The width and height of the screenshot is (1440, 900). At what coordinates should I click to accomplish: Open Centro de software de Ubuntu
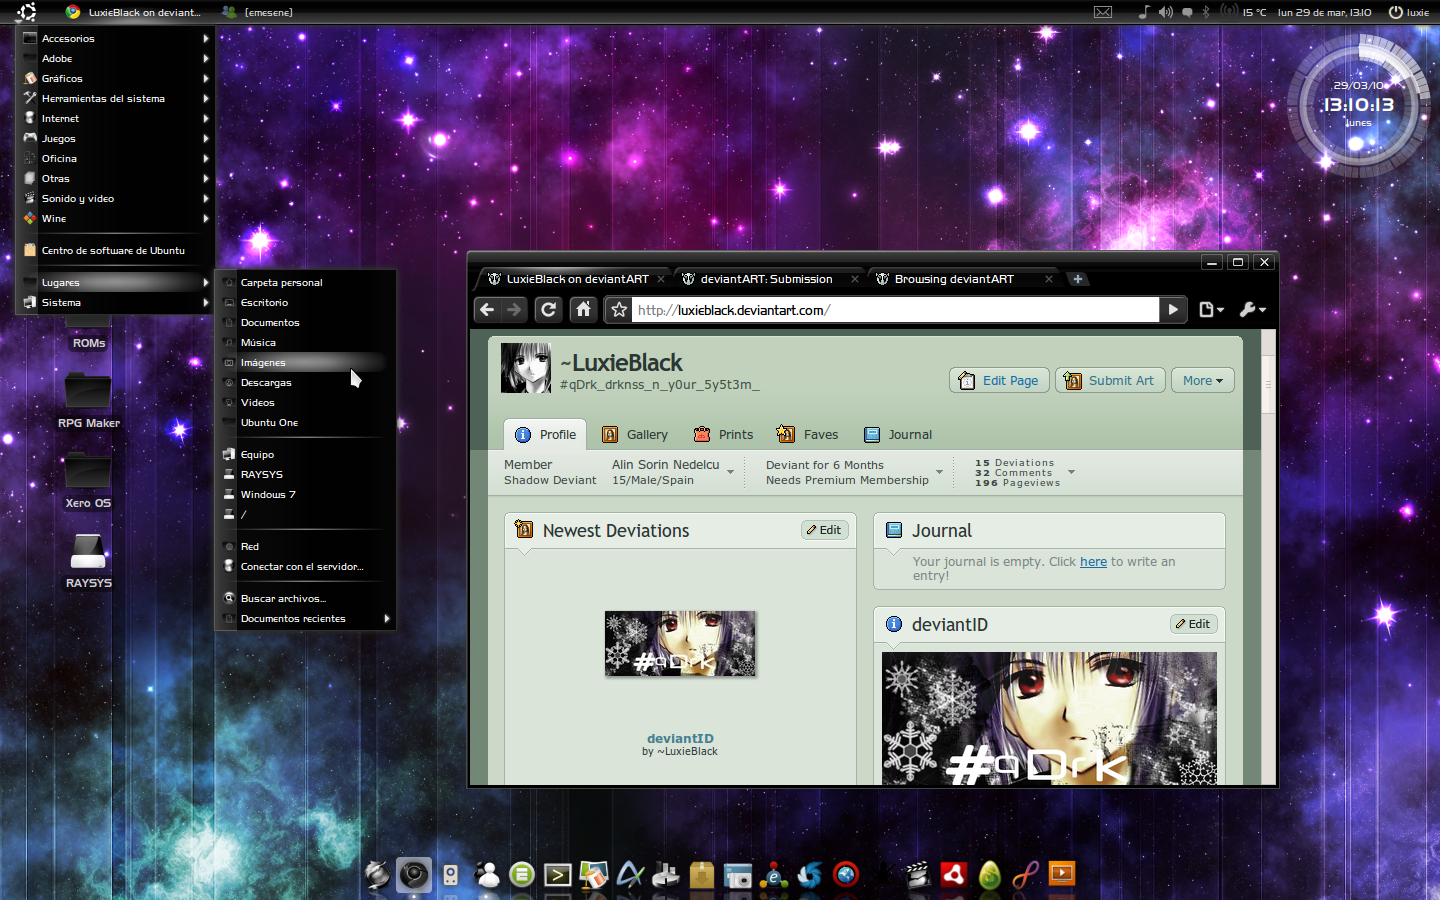tap(115, 250)
